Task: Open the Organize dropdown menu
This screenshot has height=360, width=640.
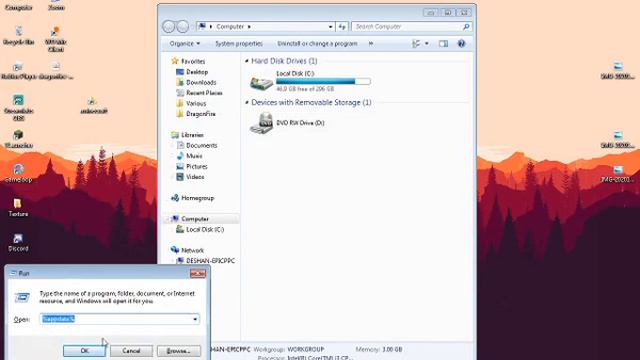Action: coord(185,44)
